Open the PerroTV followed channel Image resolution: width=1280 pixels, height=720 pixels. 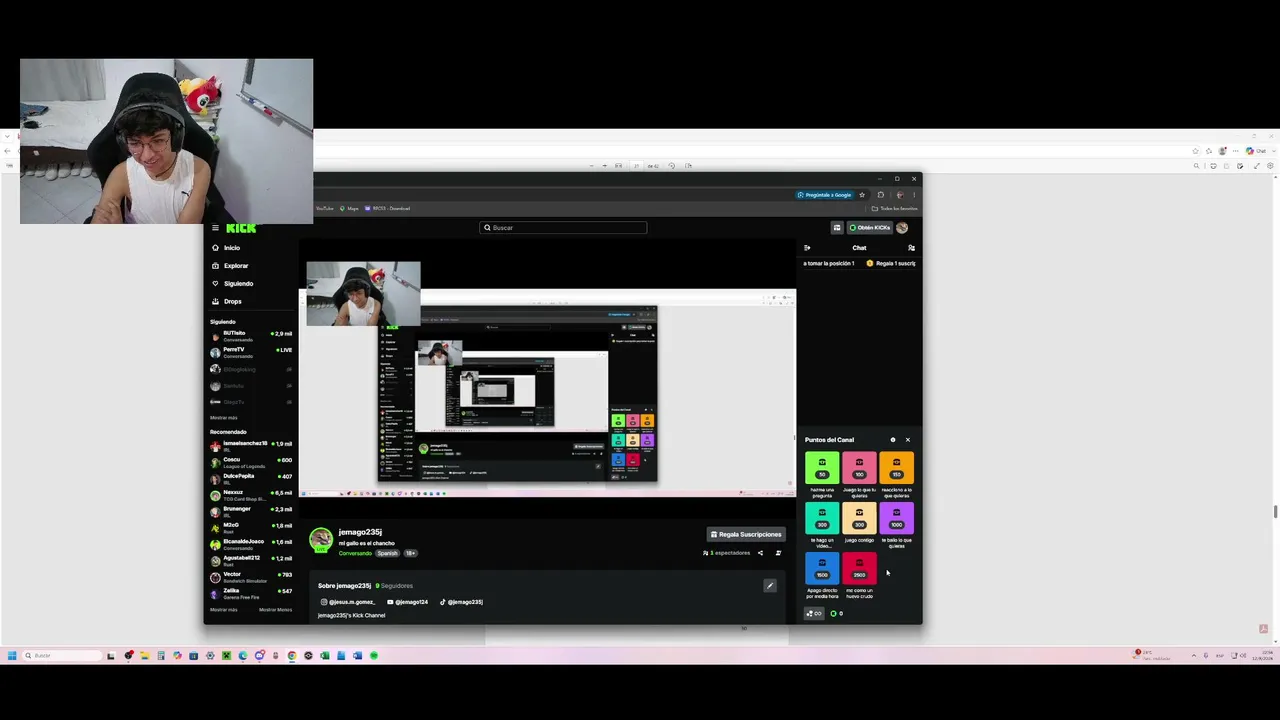(251, 352)
